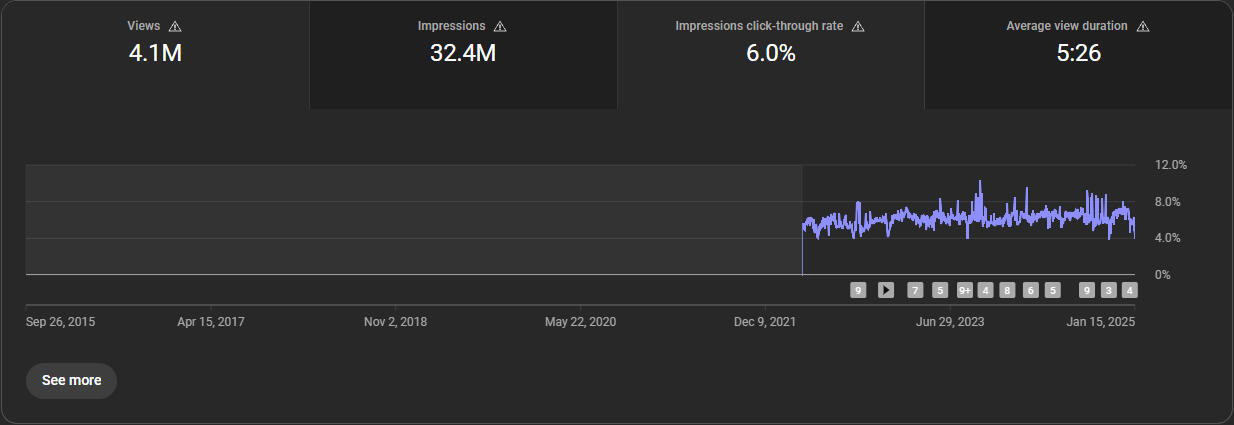The height and width of the screenshot is (425, 1234).
Task: Click the tallest spike on the purple chart line
Action: [980, 183]
